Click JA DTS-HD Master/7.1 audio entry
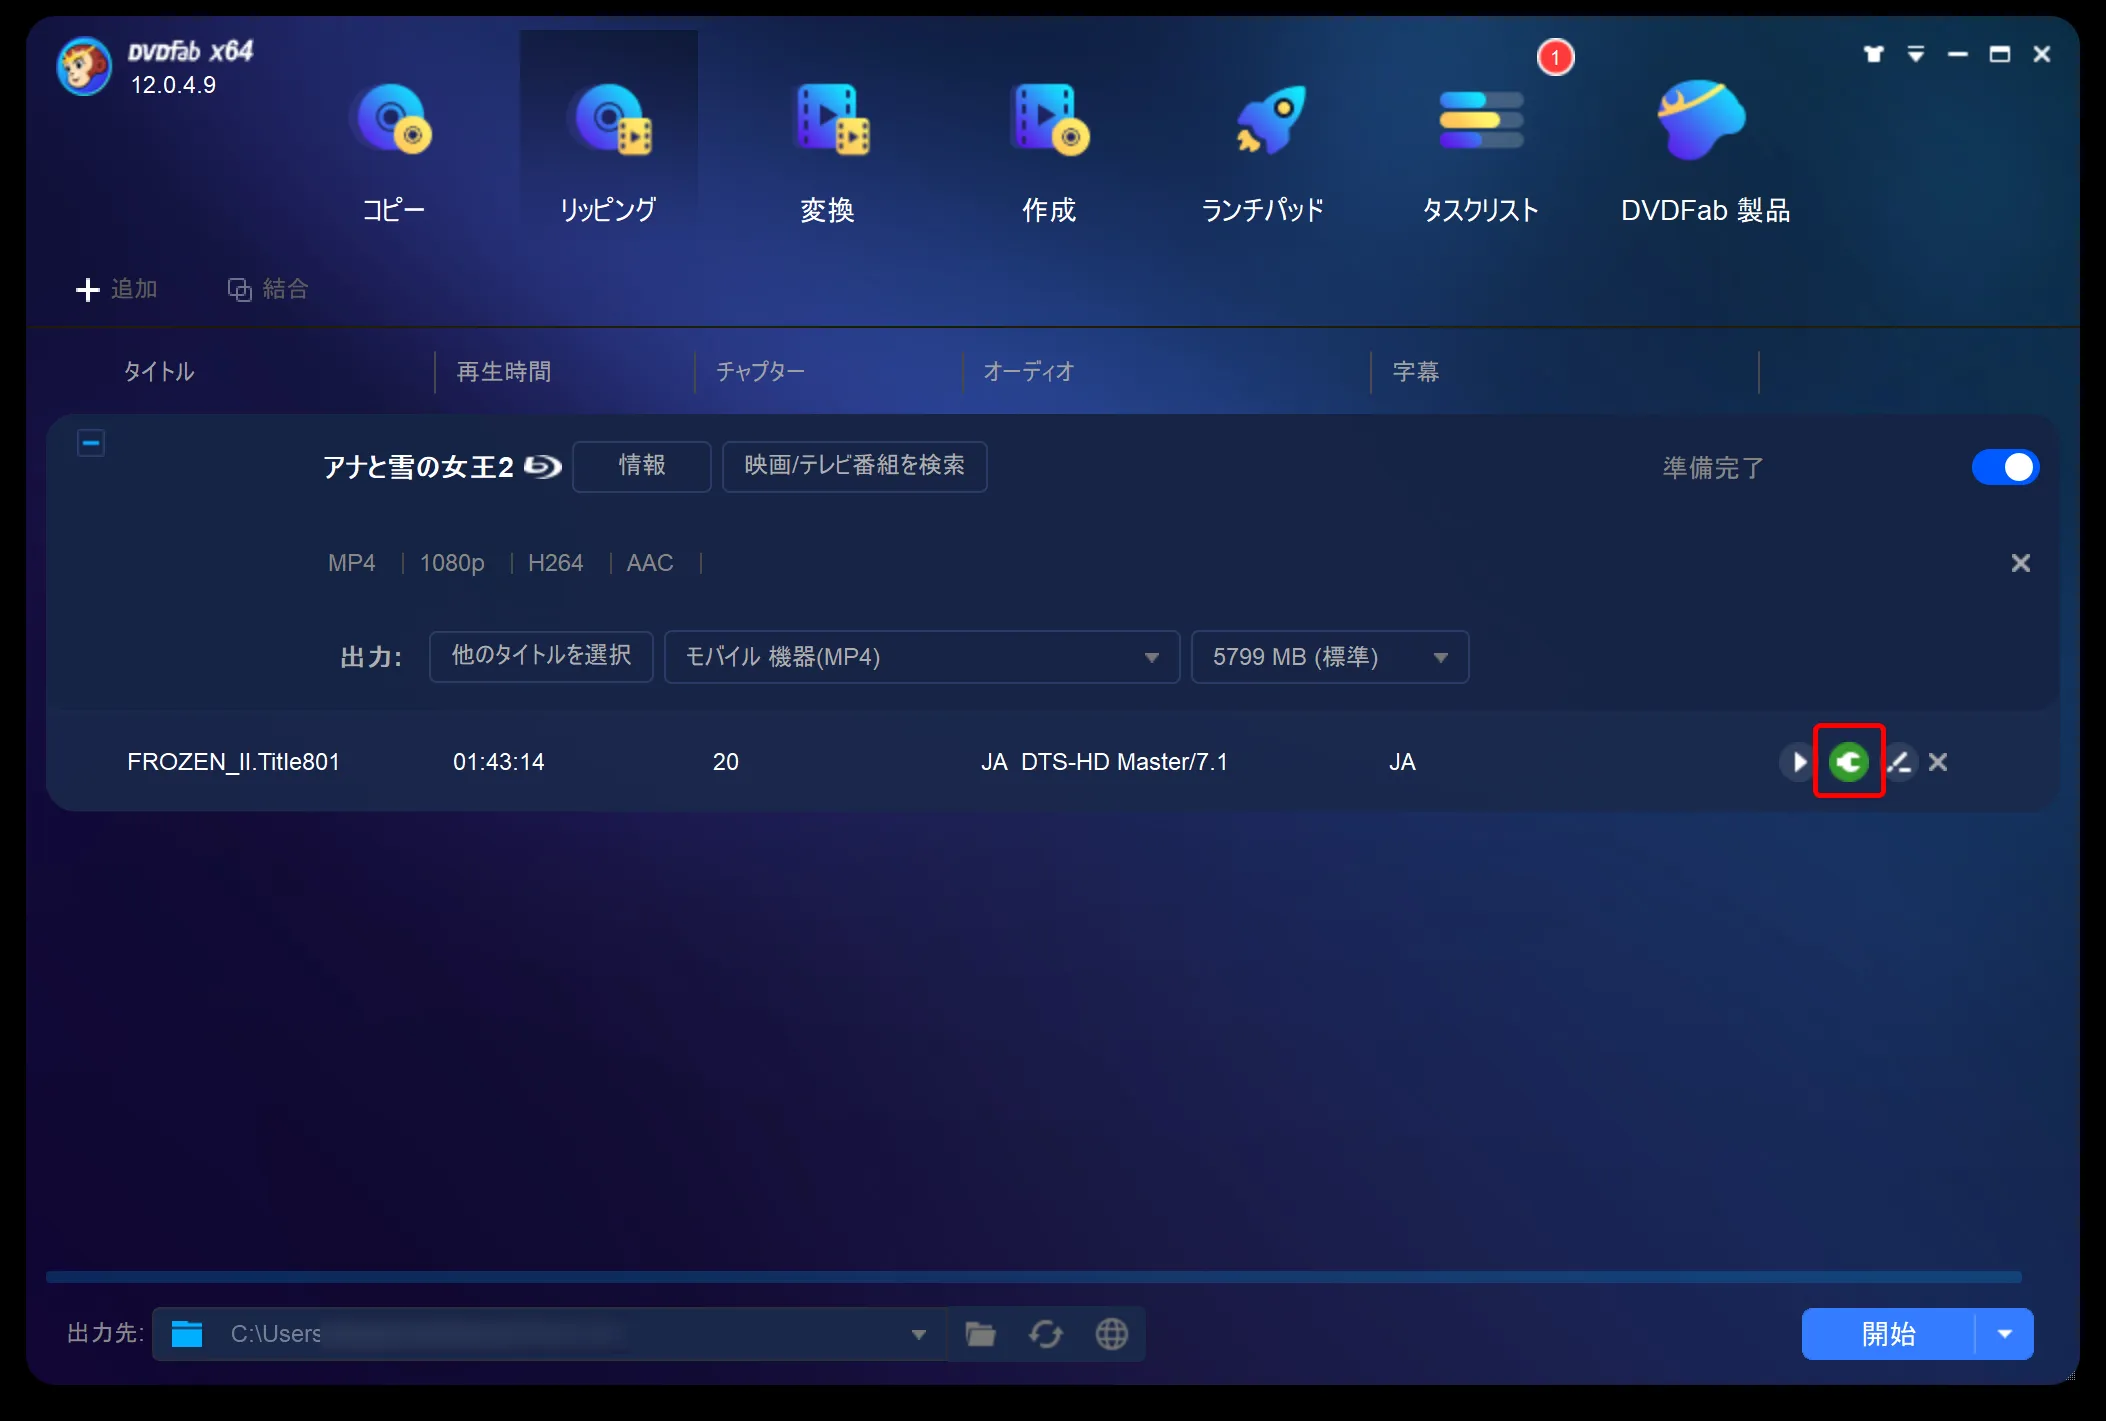Screen dimensions: 2106x1421 click(1104, 762)
